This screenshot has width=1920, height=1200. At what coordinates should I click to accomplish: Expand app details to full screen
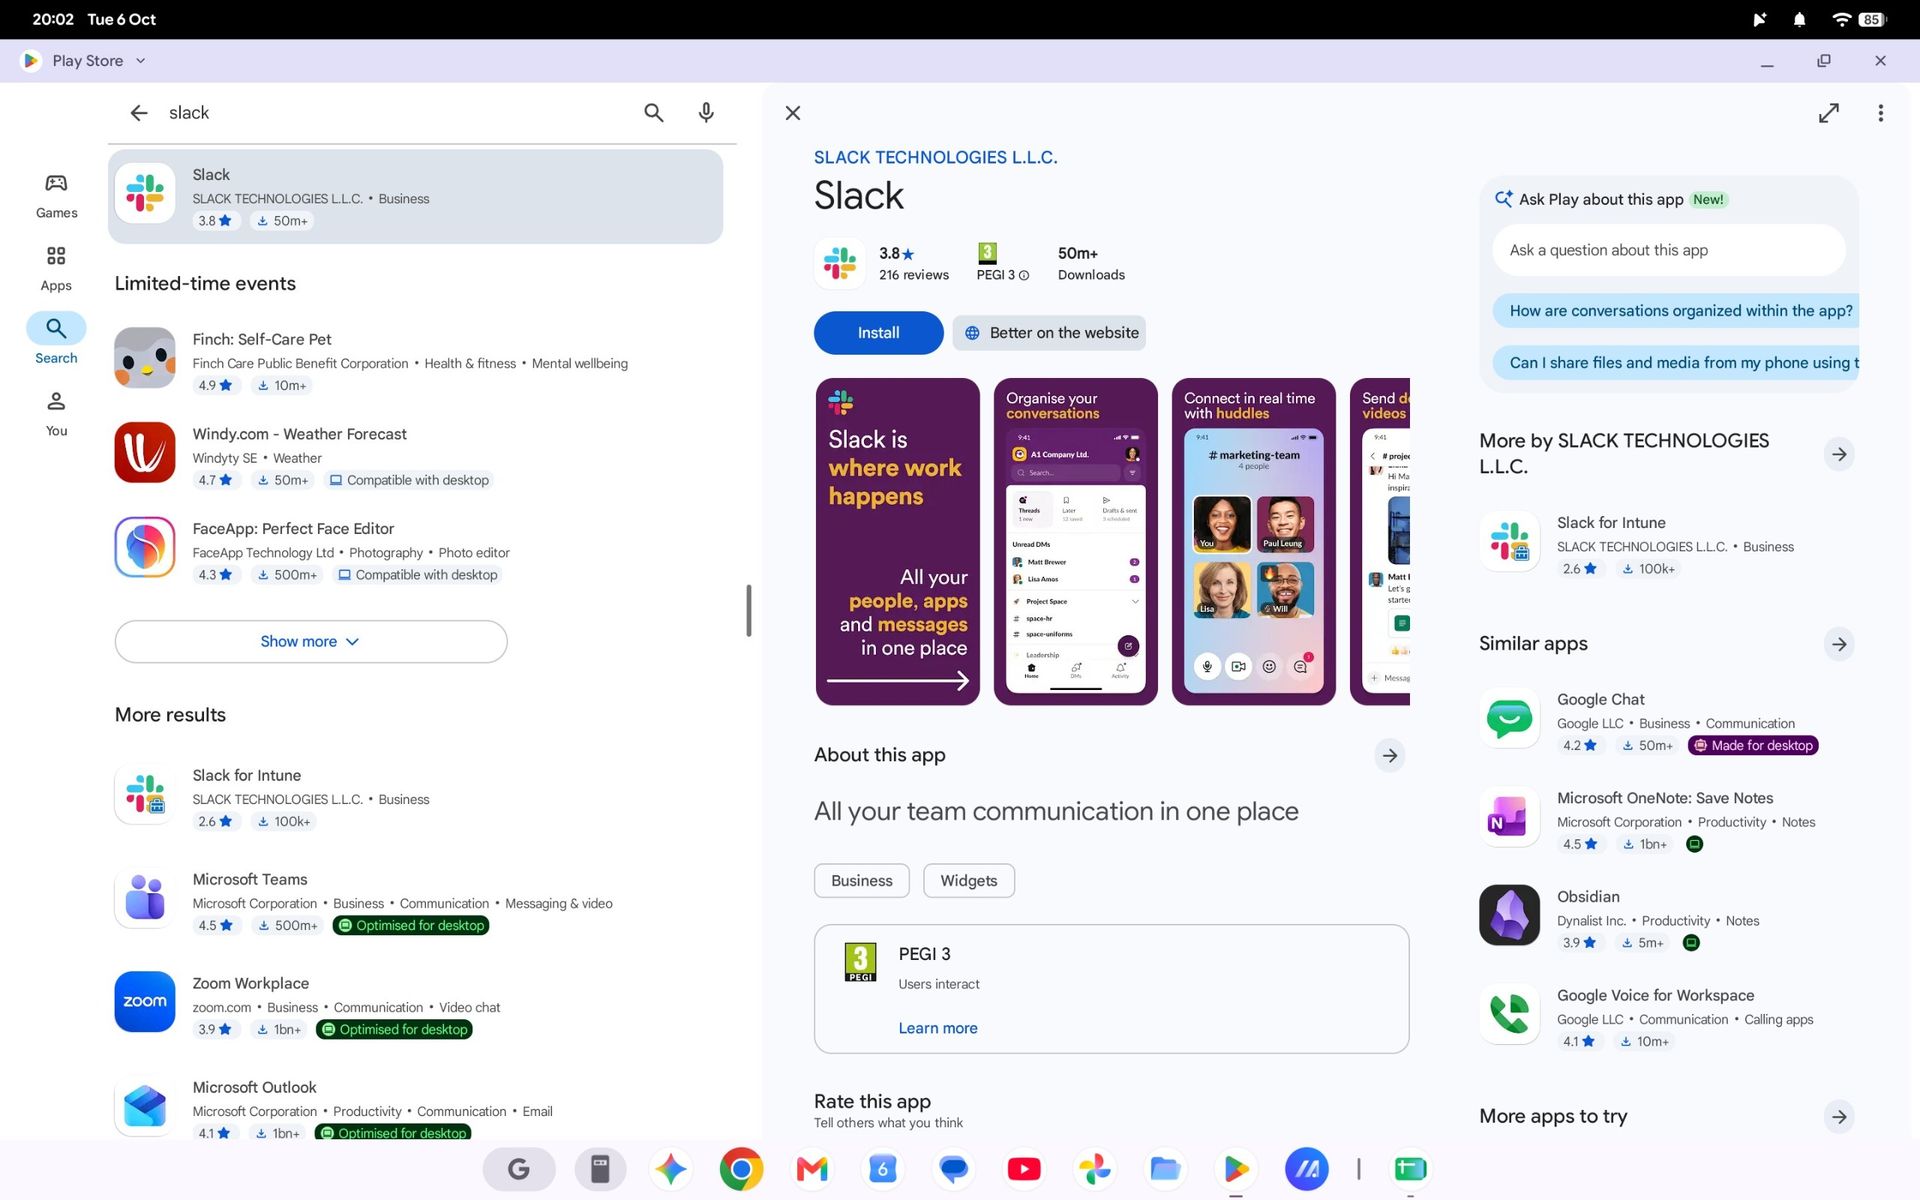(x=1828, y=113)
